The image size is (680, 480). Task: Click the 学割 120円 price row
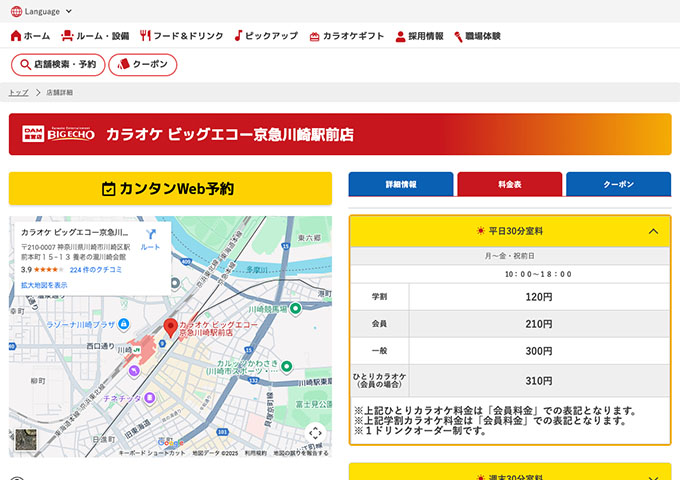coord(510,297)
